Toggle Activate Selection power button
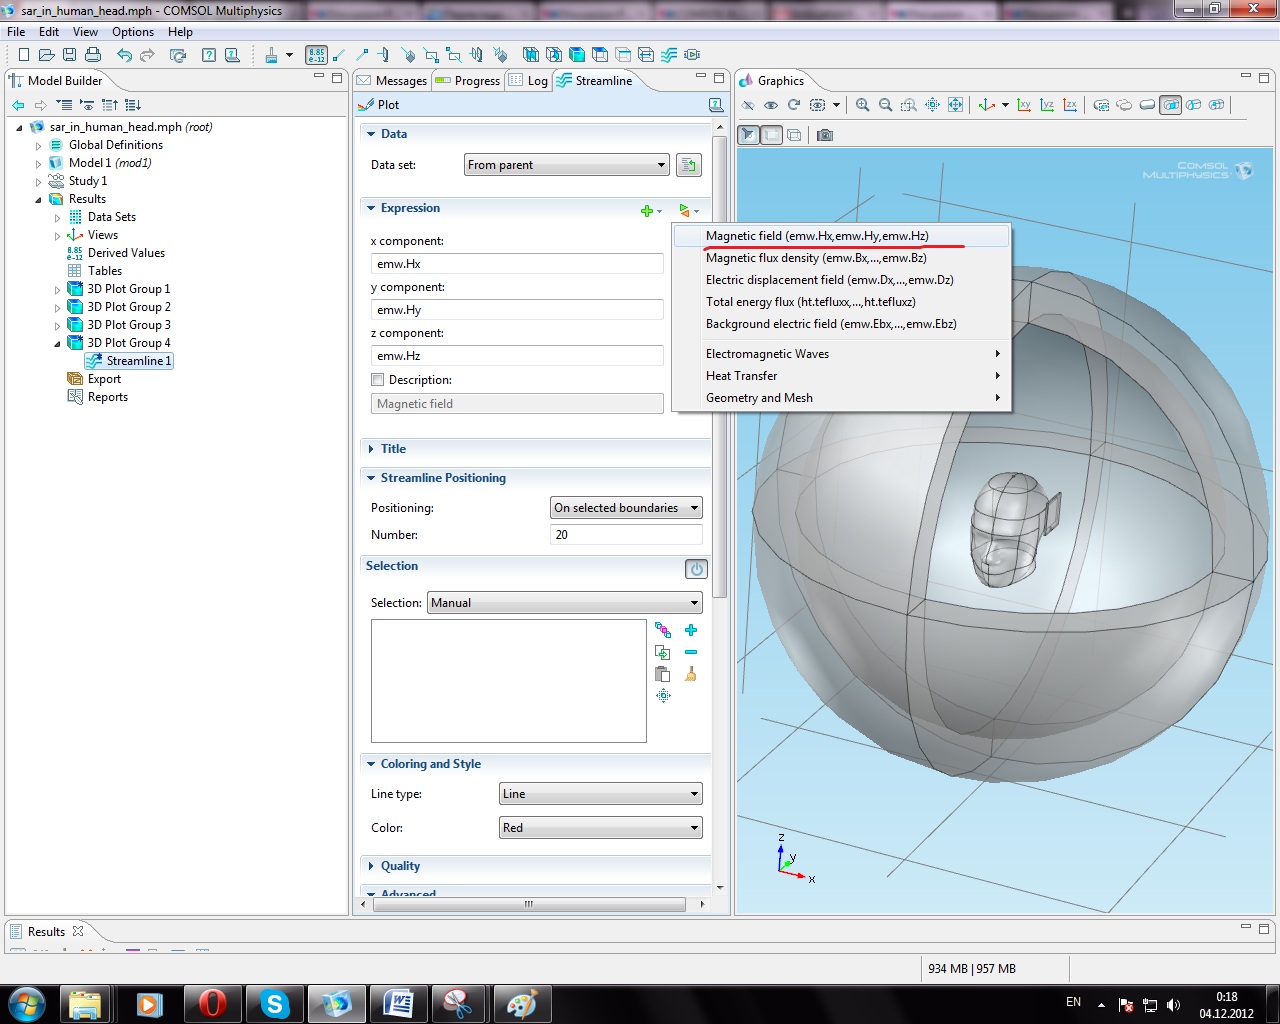 pyautogui.click(x=696, y=569)
